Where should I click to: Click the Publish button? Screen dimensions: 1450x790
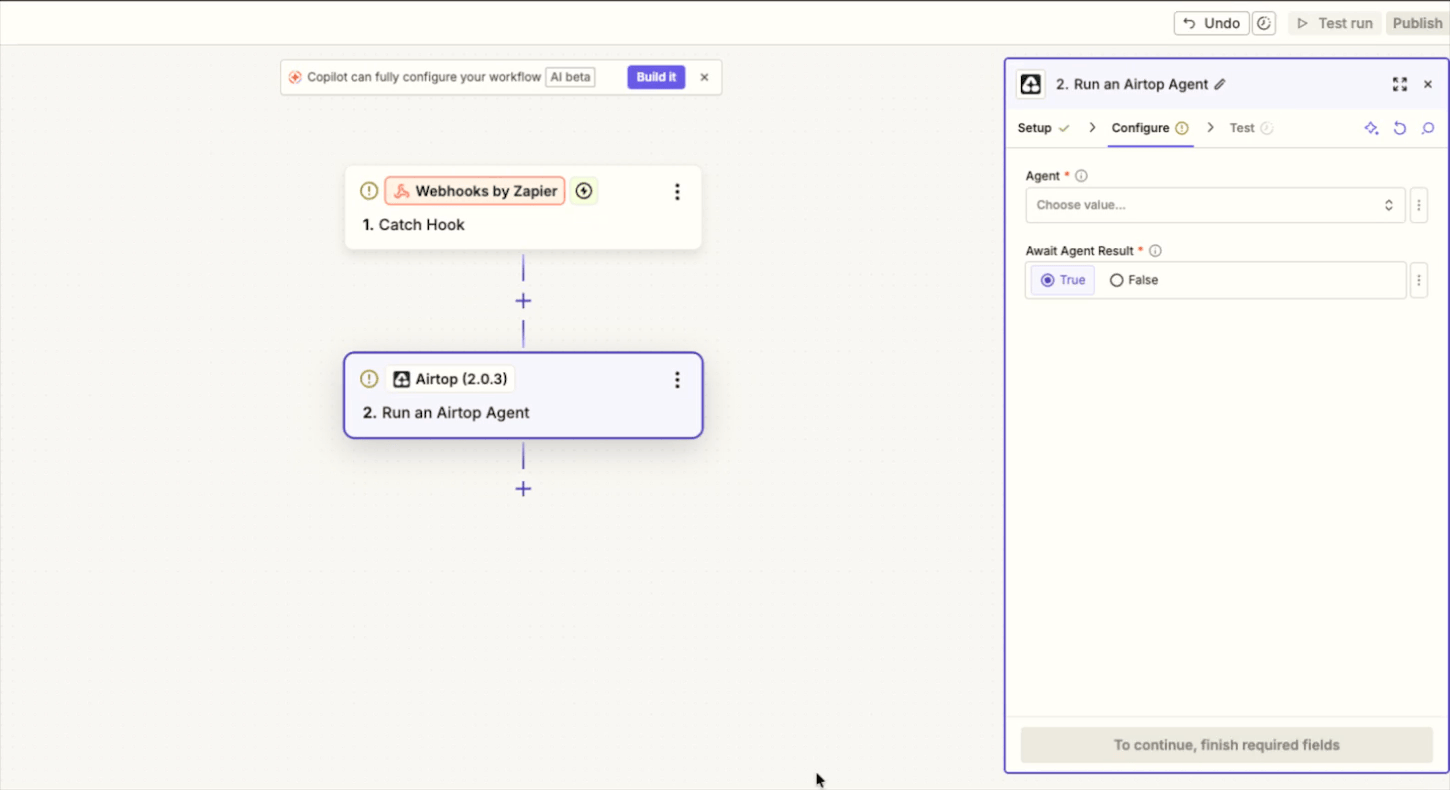coord(1417,23)
